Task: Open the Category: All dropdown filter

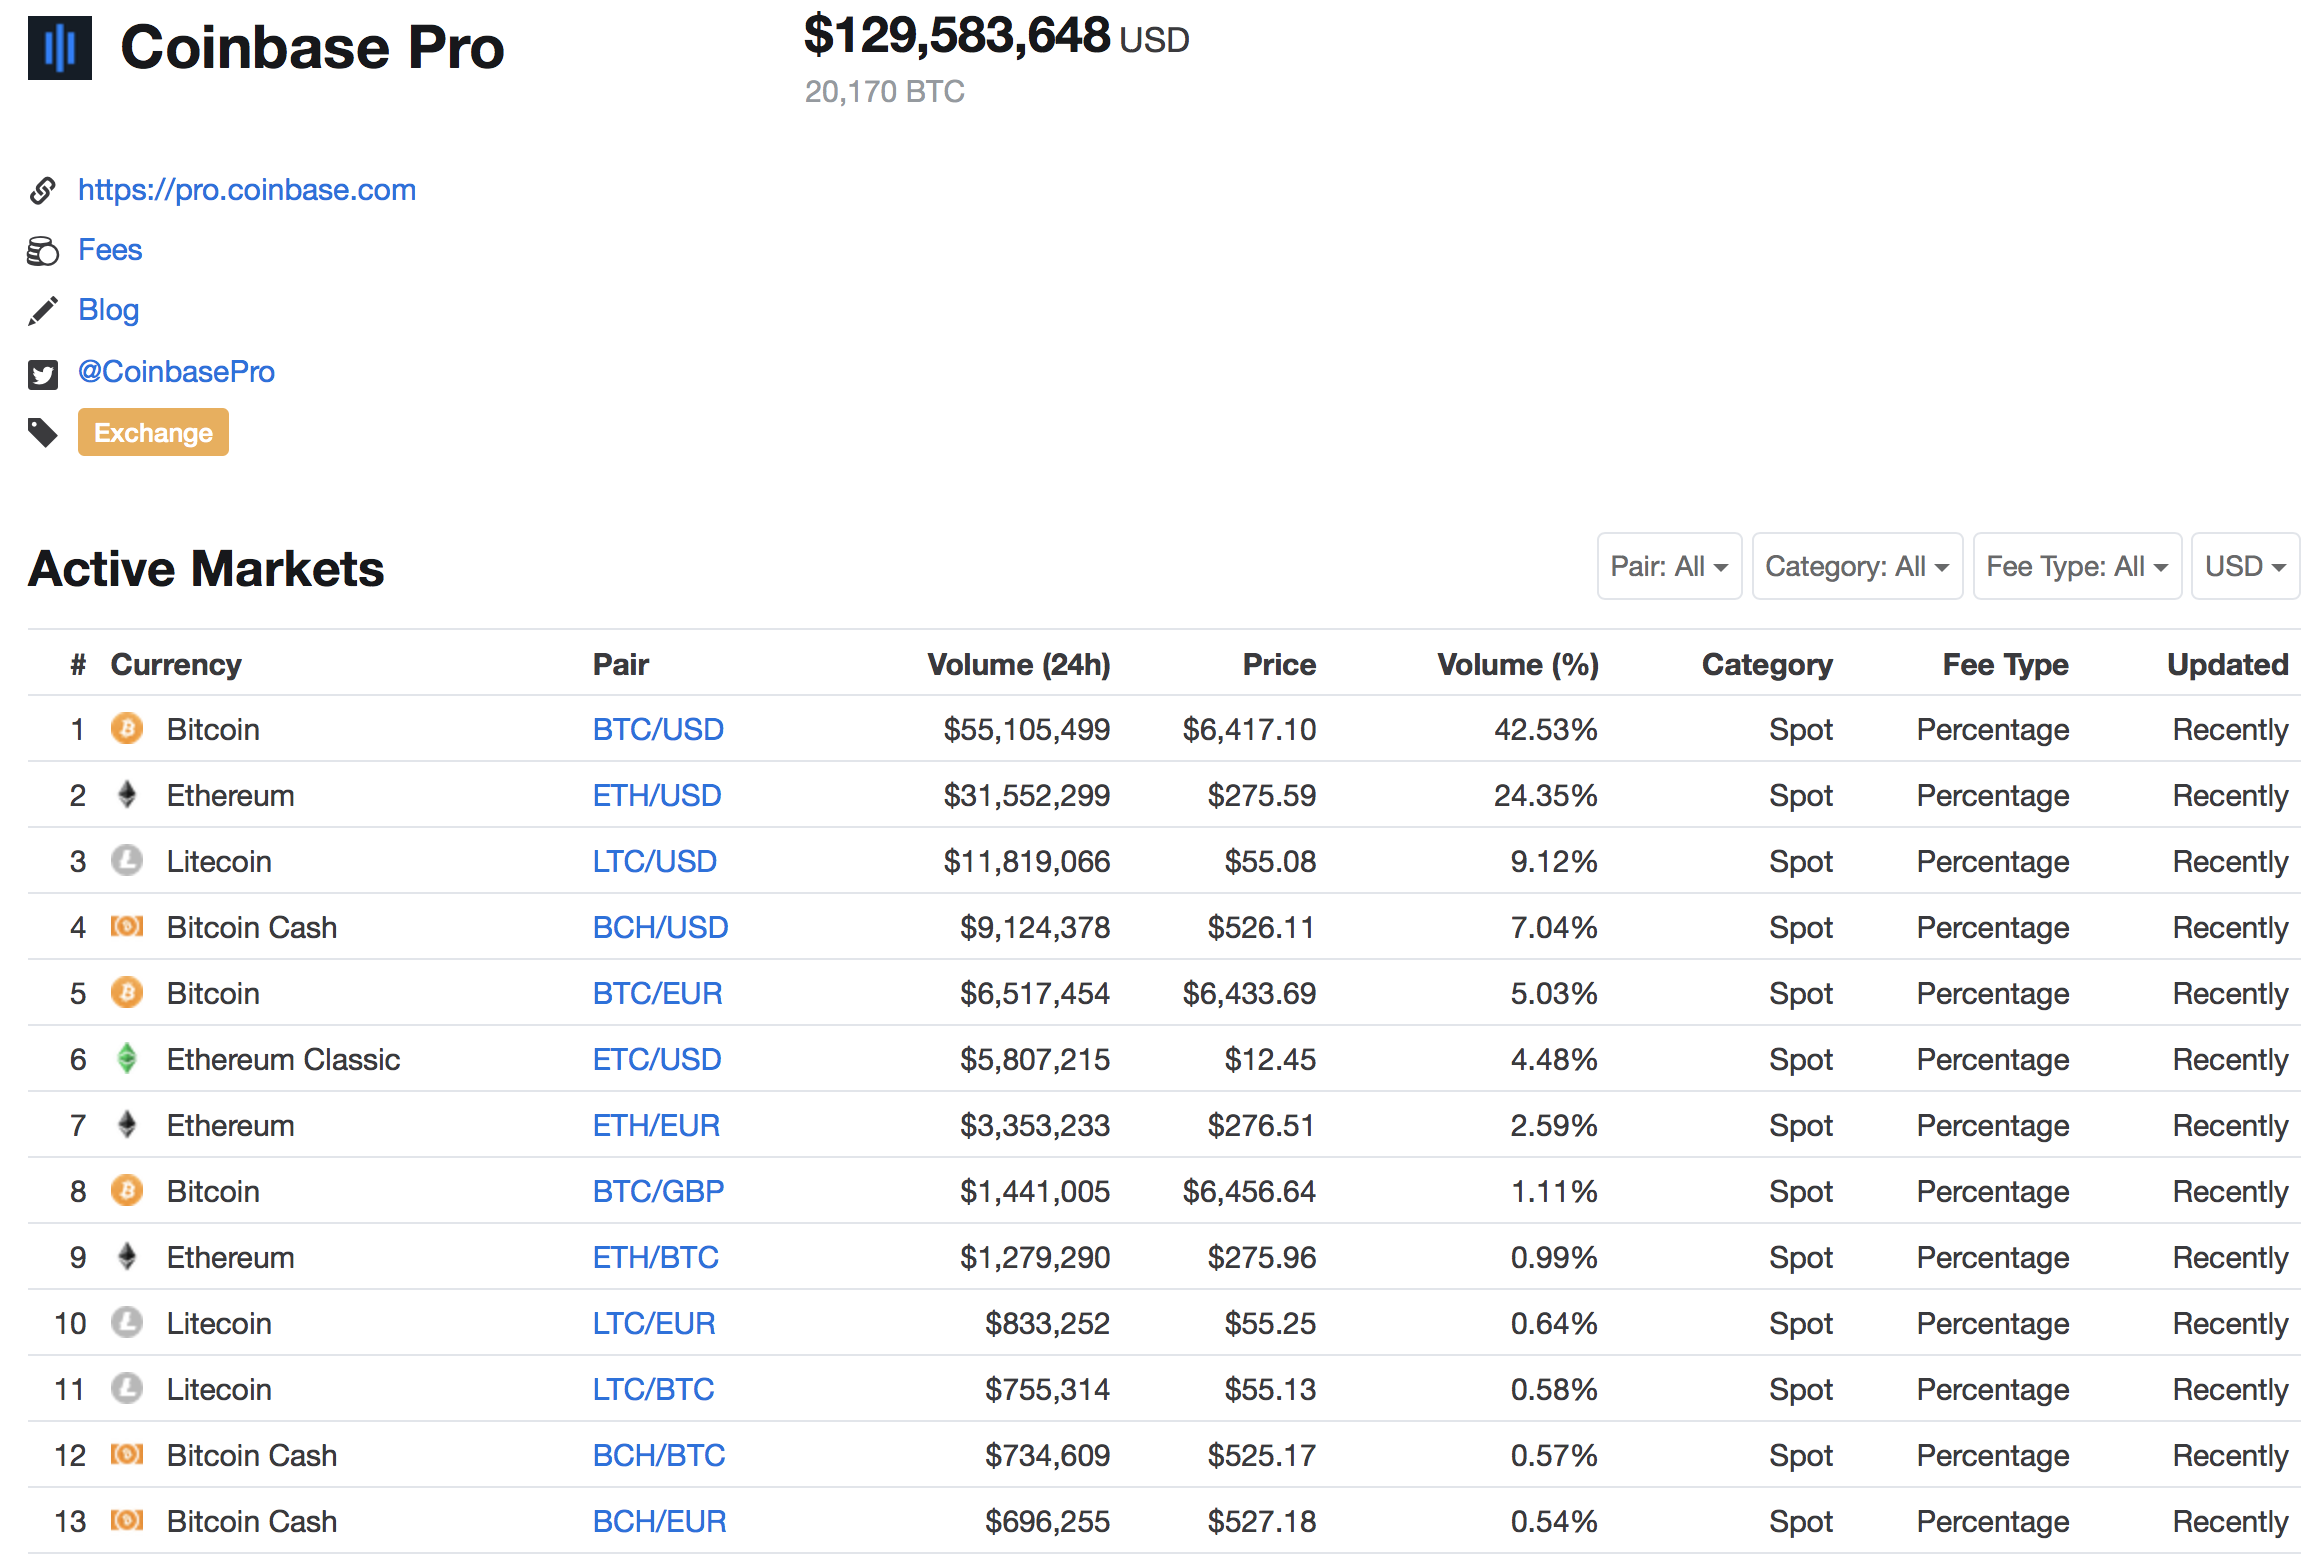Action: [1857, 566]
